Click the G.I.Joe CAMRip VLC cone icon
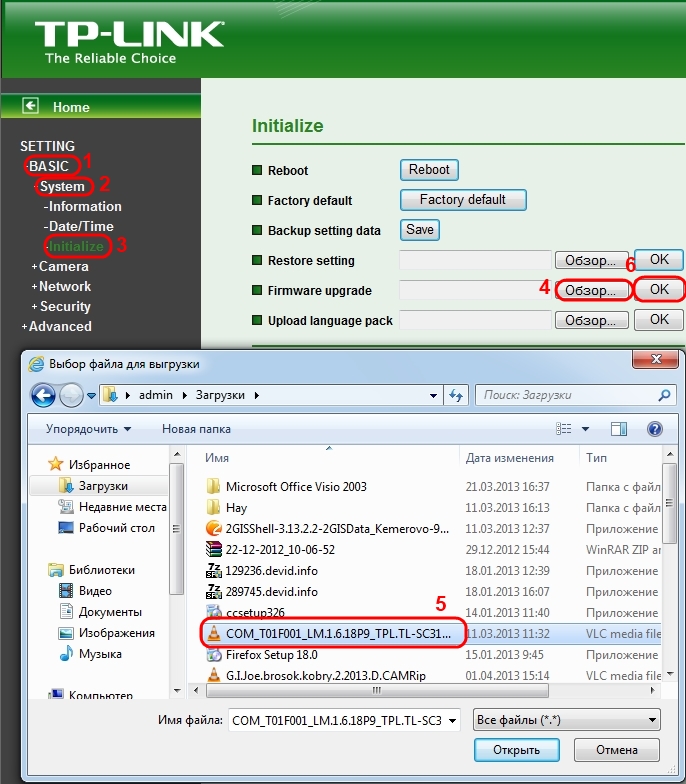Image resolution: width=686 pixels, height=784 pixels. 214,675
